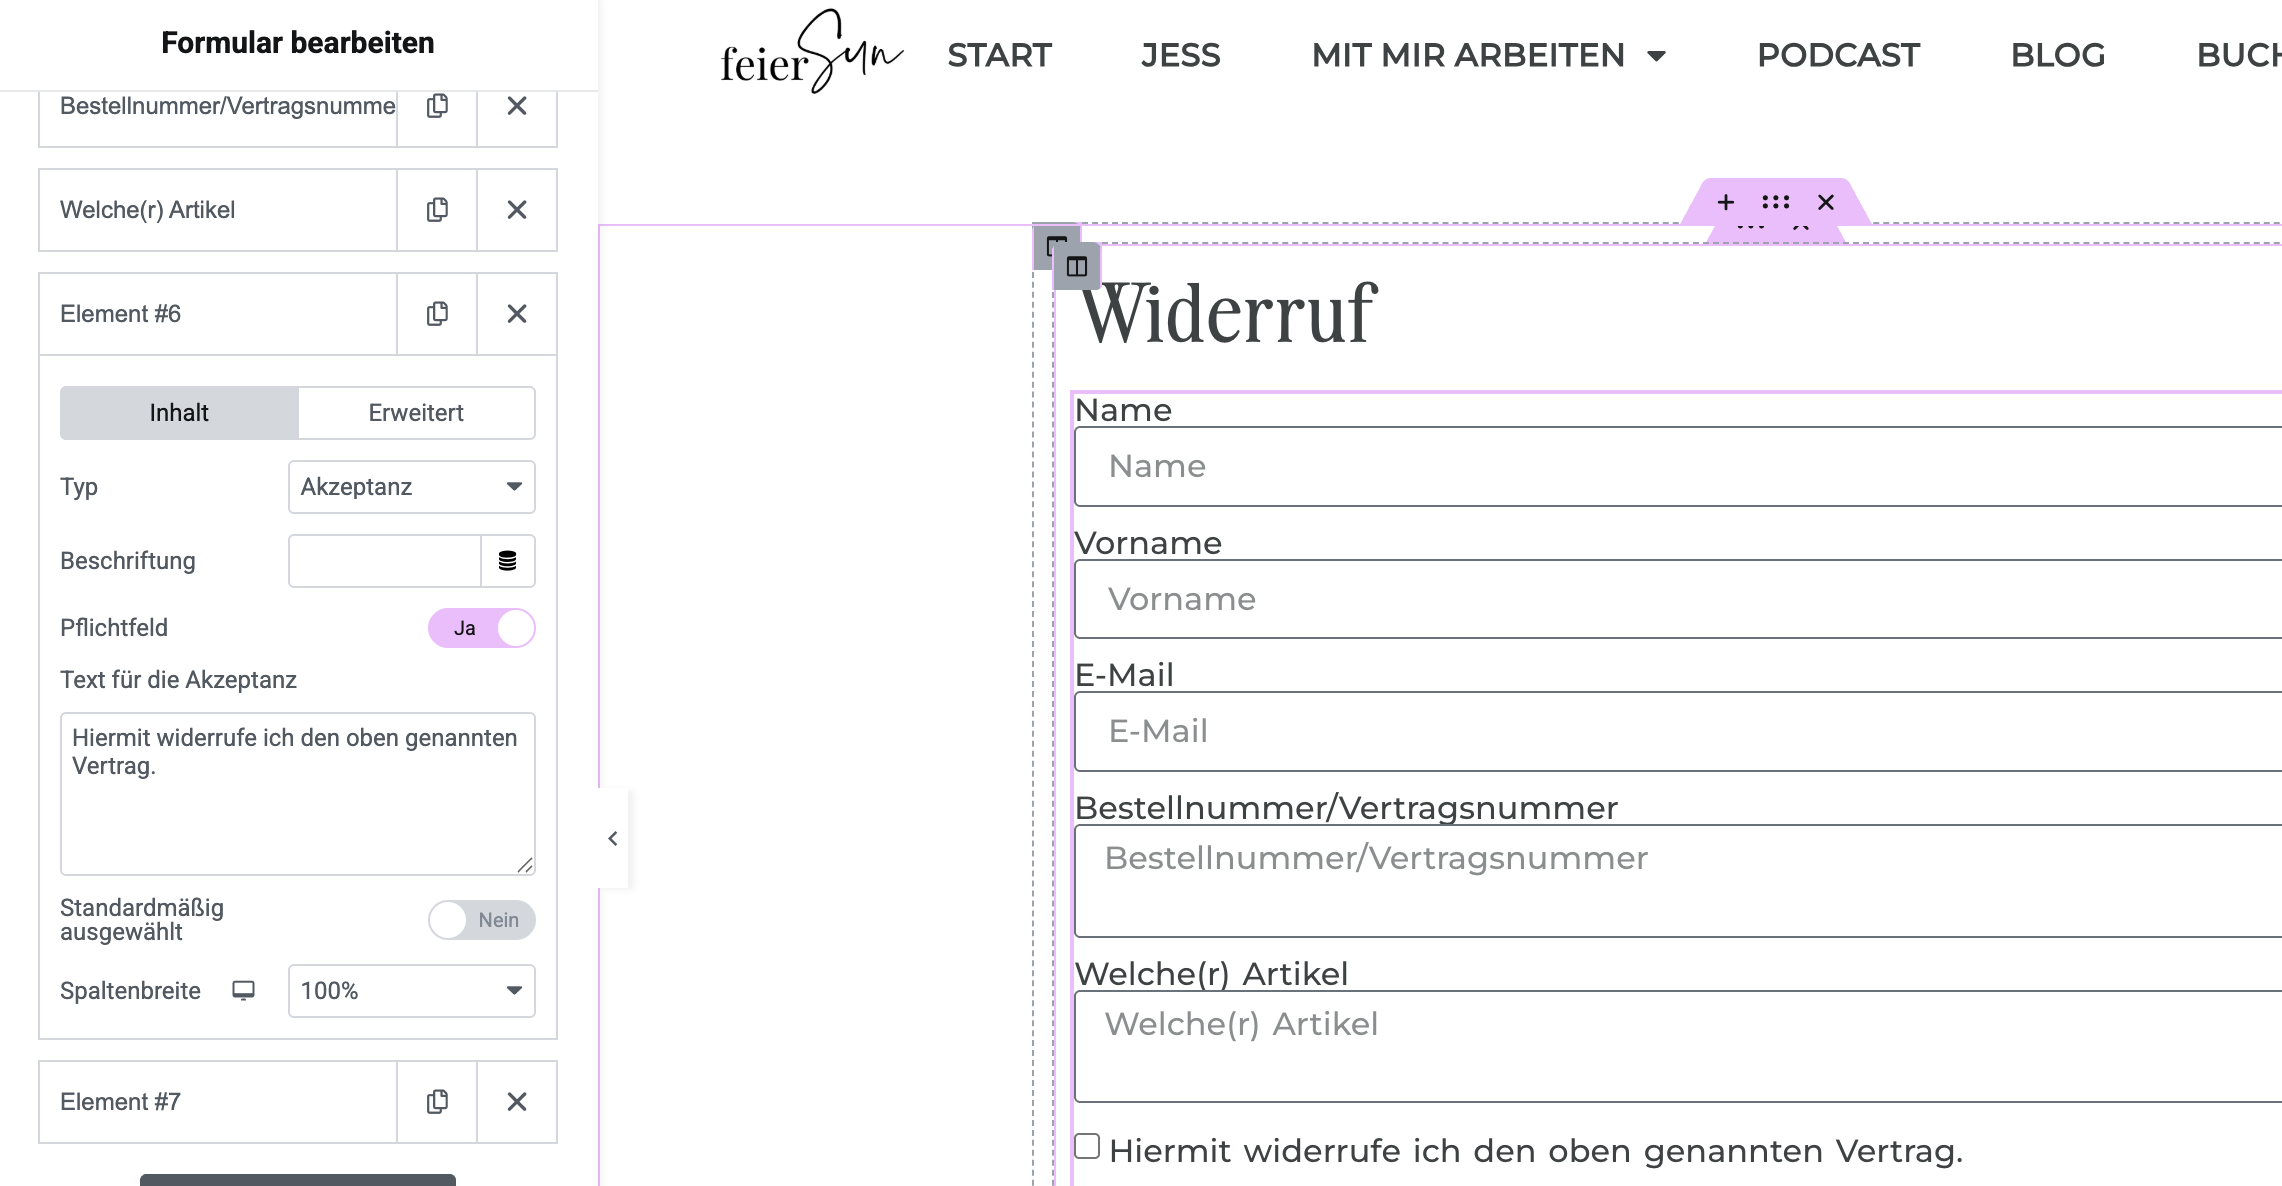
Task: Open the Spaltenbreite dropdown
Action: [x=411, y=991]
